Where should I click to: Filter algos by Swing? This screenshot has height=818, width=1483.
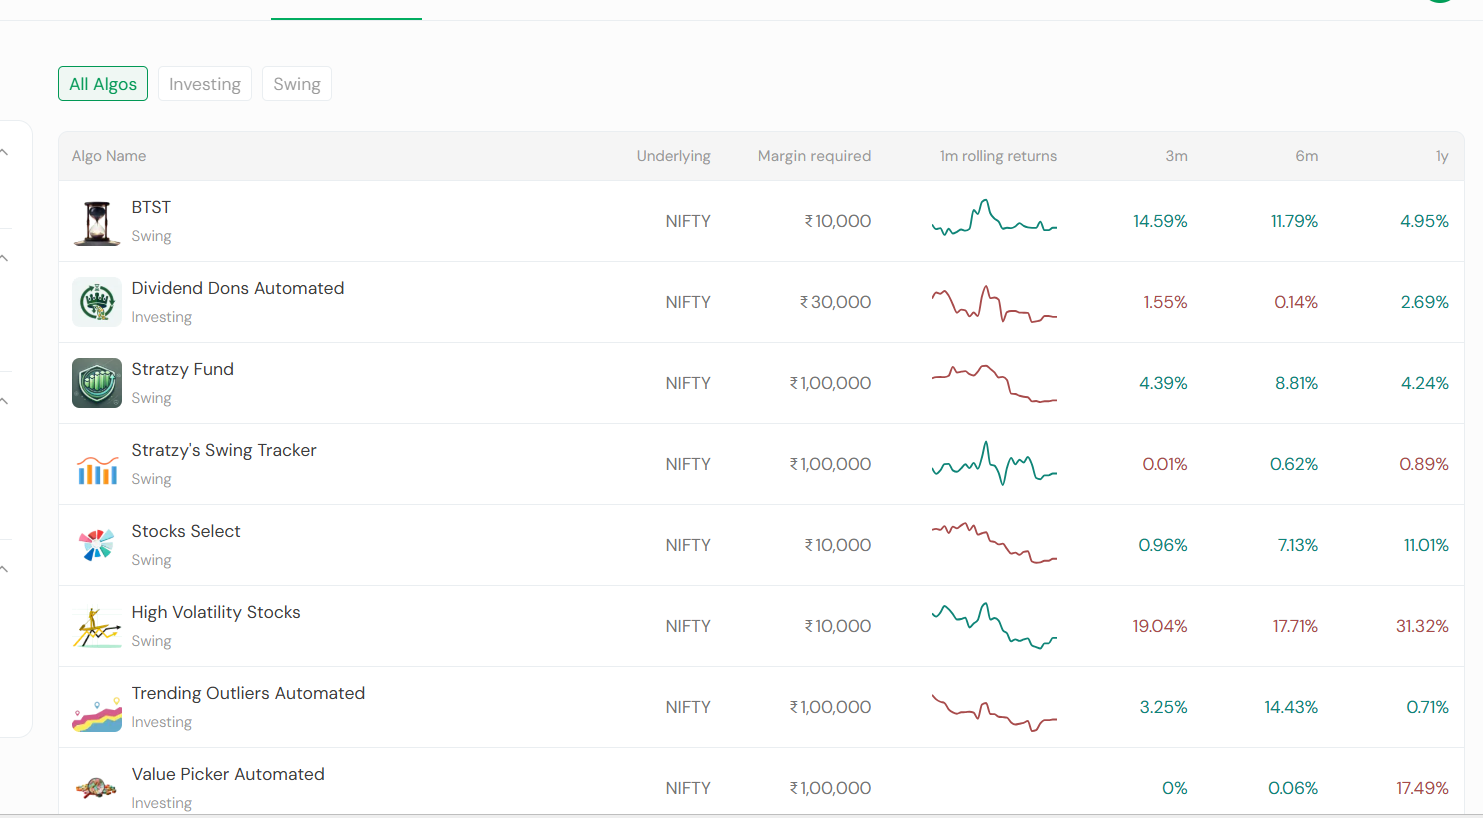pyautogui.click(x=297, y=84)
